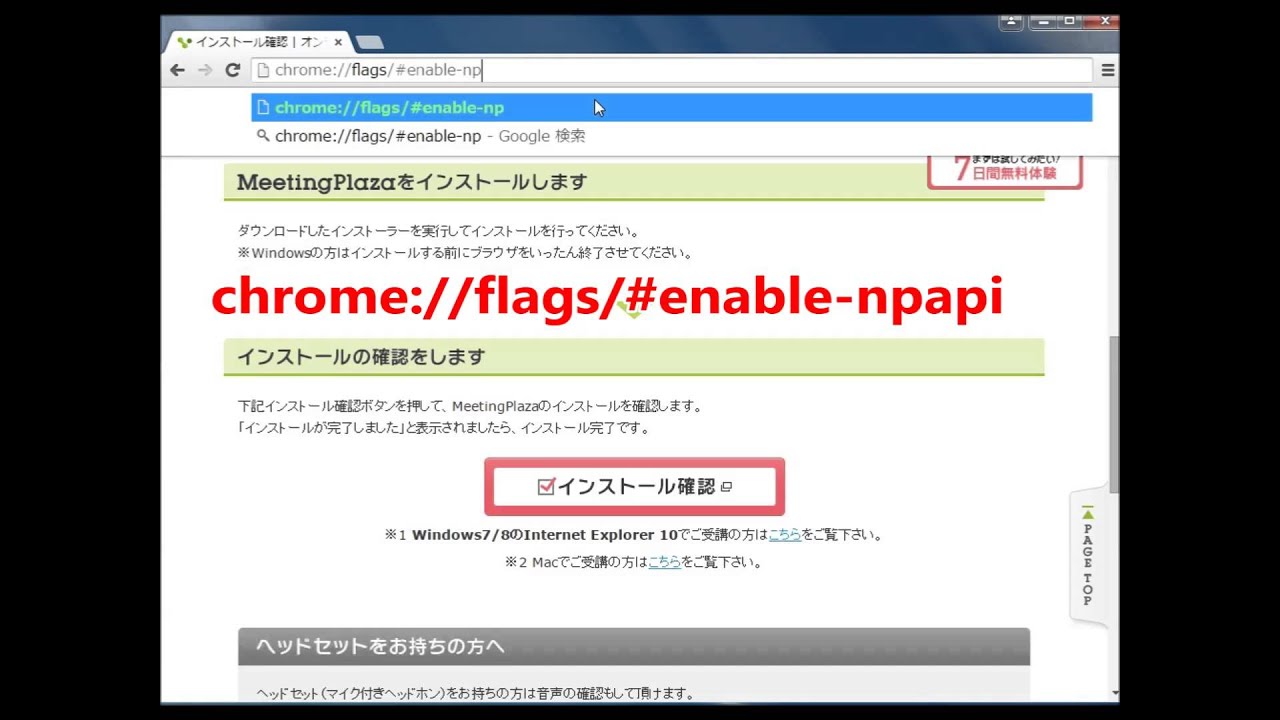Click the green up-arrow in the PAGE TOP sidebar

[x=1088, y=512]
